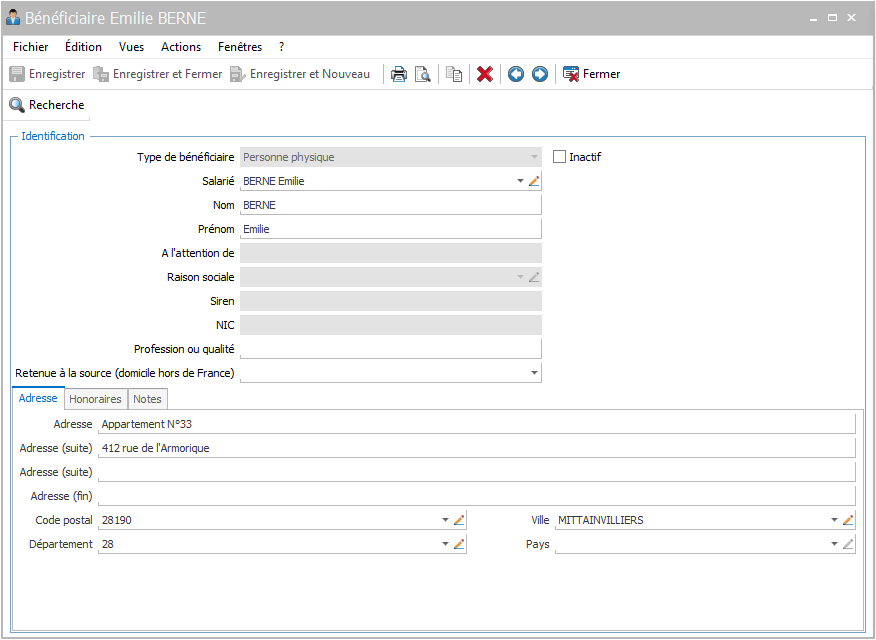876x640 pixels.
Task: Open print preview icon
Action: coord(422,74)
